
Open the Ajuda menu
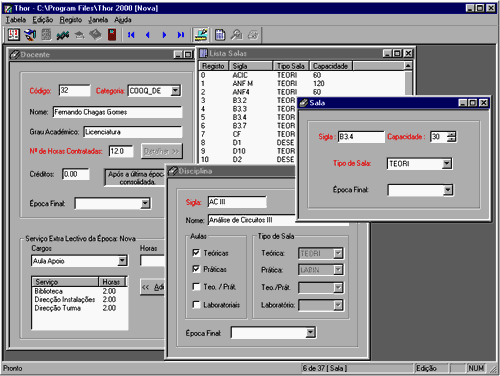(123, 20)
